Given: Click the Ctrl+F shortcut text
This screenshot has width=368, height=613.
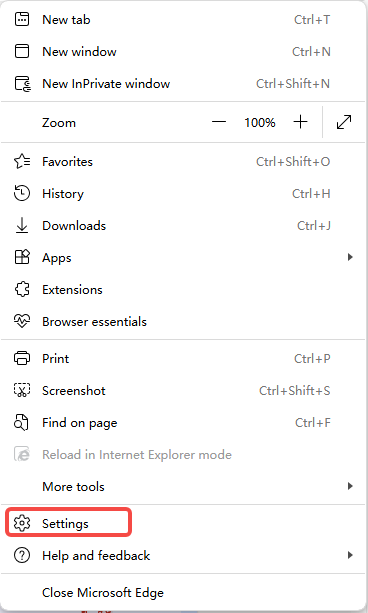Looking at the screenshot, I should click(313, 423).
